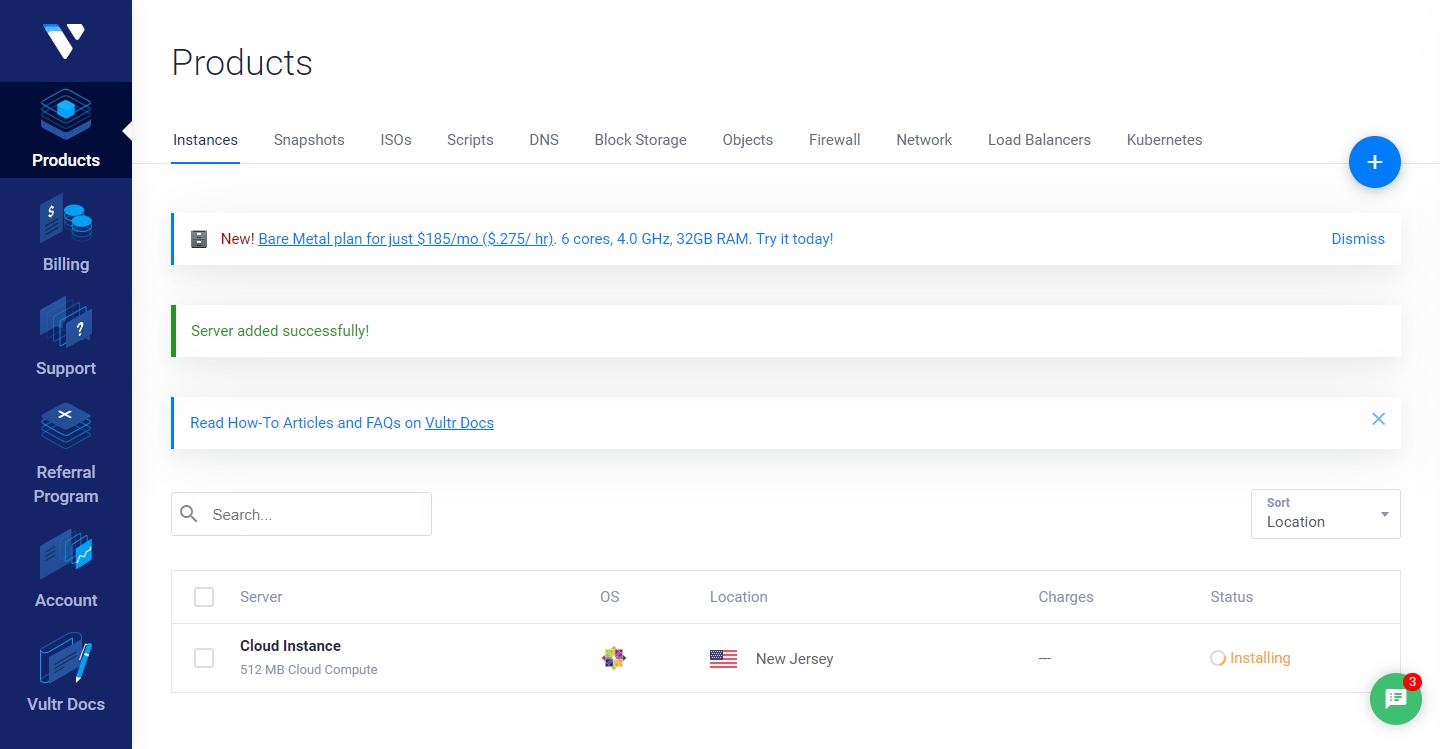Click the New Jersey location text
This screenshot has height=749, width=1440.
(794, 659)
